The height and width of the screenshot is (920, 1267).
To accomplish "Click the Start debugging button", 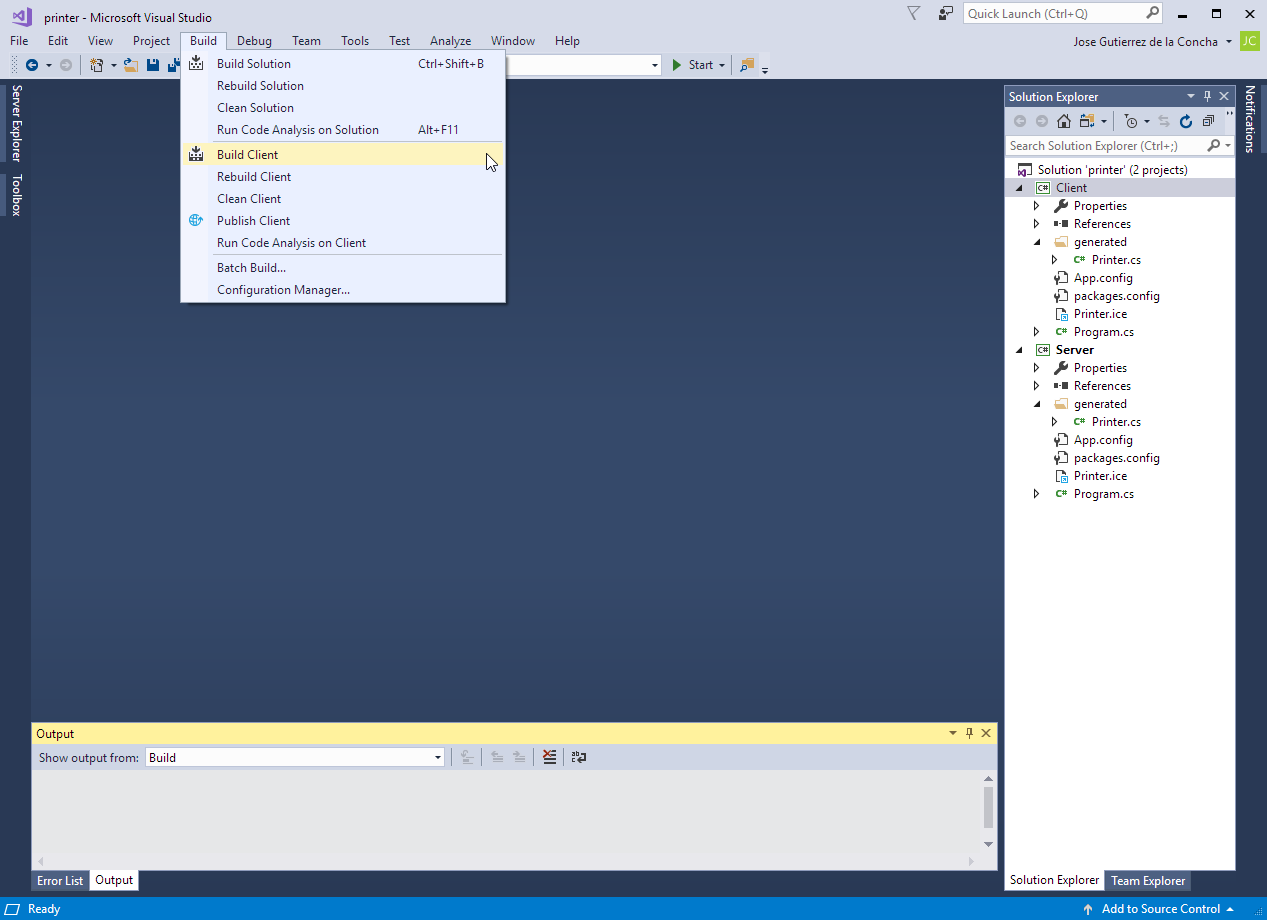I will [x=693, y=65].
